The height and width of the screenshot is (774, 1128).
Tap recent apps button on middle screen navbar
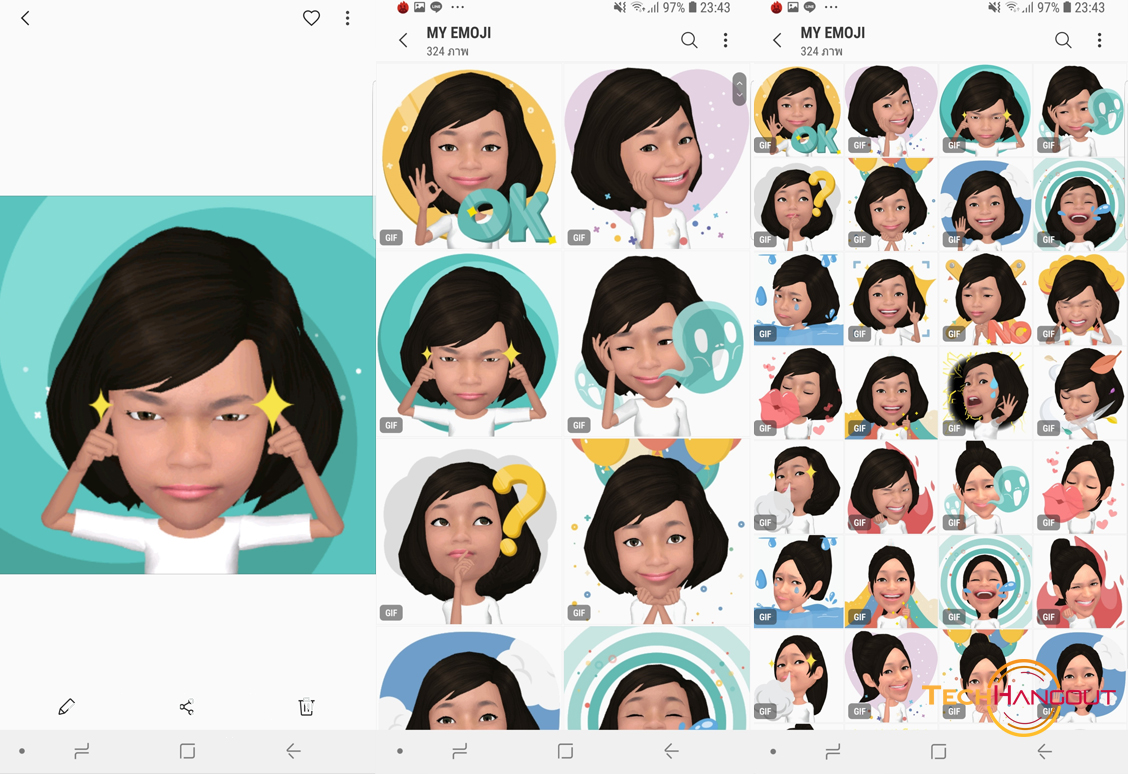(x=460, y=752)
